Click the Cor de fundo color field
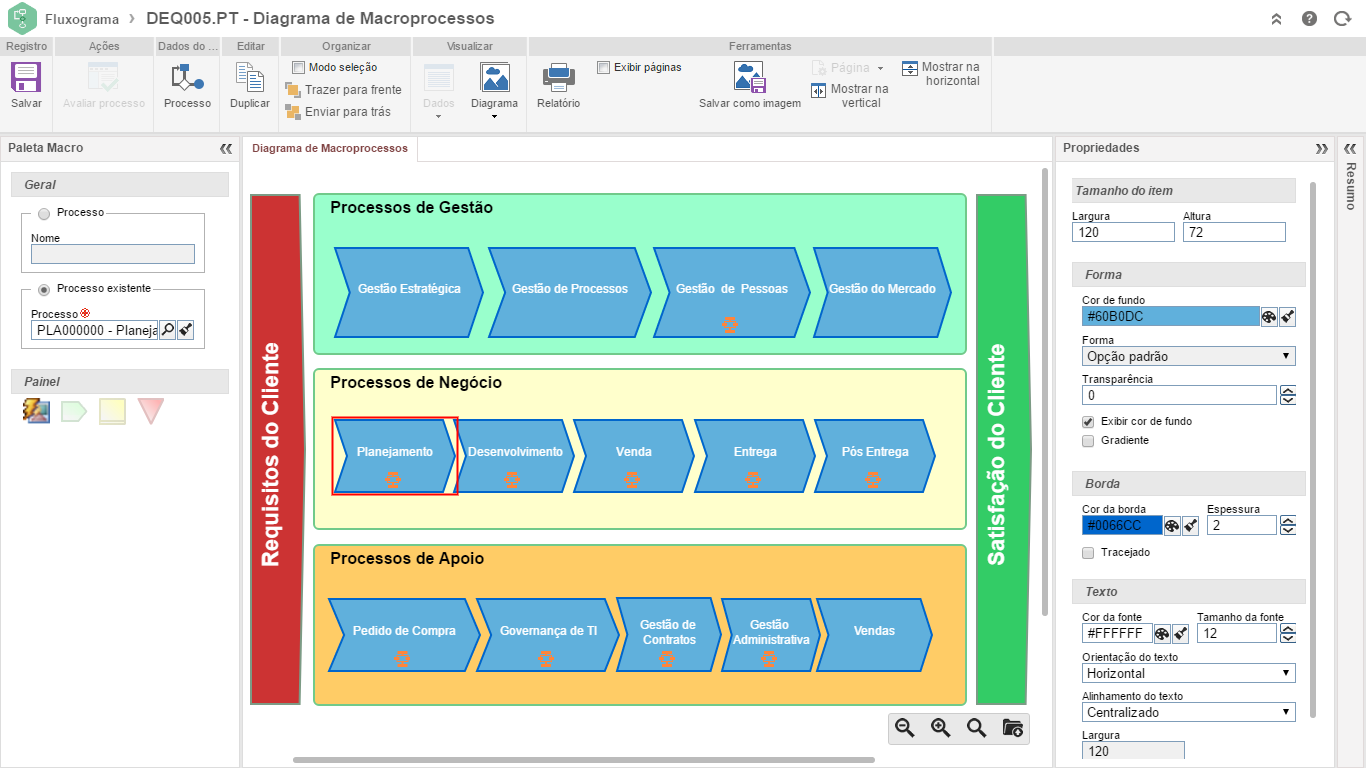This screenshot has width=1366, height=768. click(x=1169, y=317)
